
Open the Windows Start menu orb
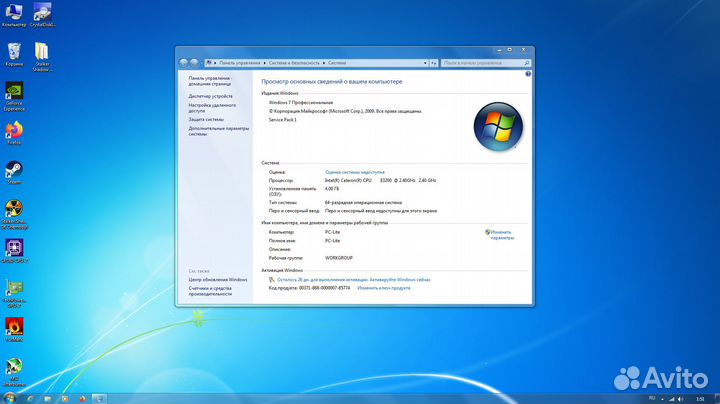(x=9, y=398)
